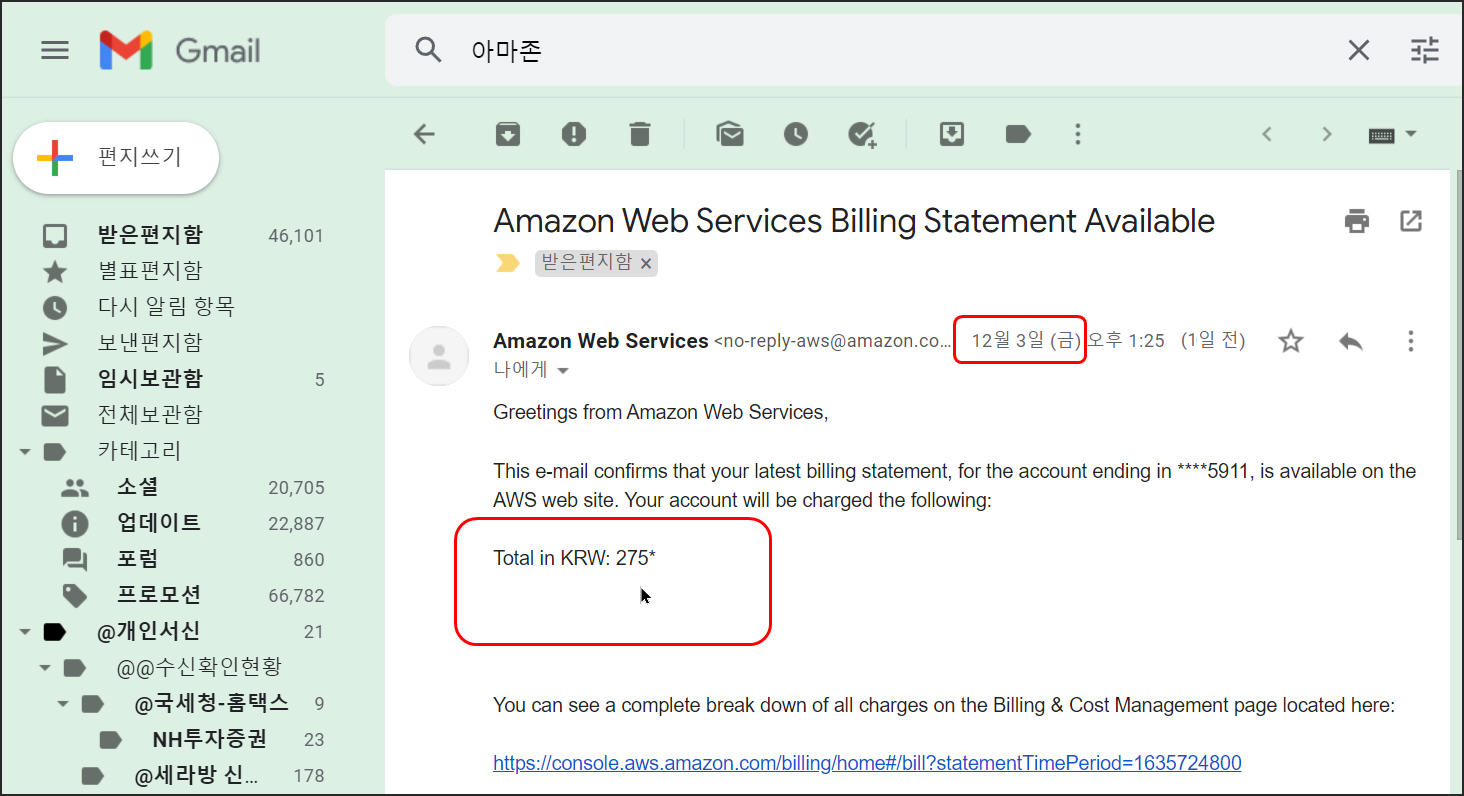Open search filter options icon
1464x796 pixels.
pos(1424,50)
